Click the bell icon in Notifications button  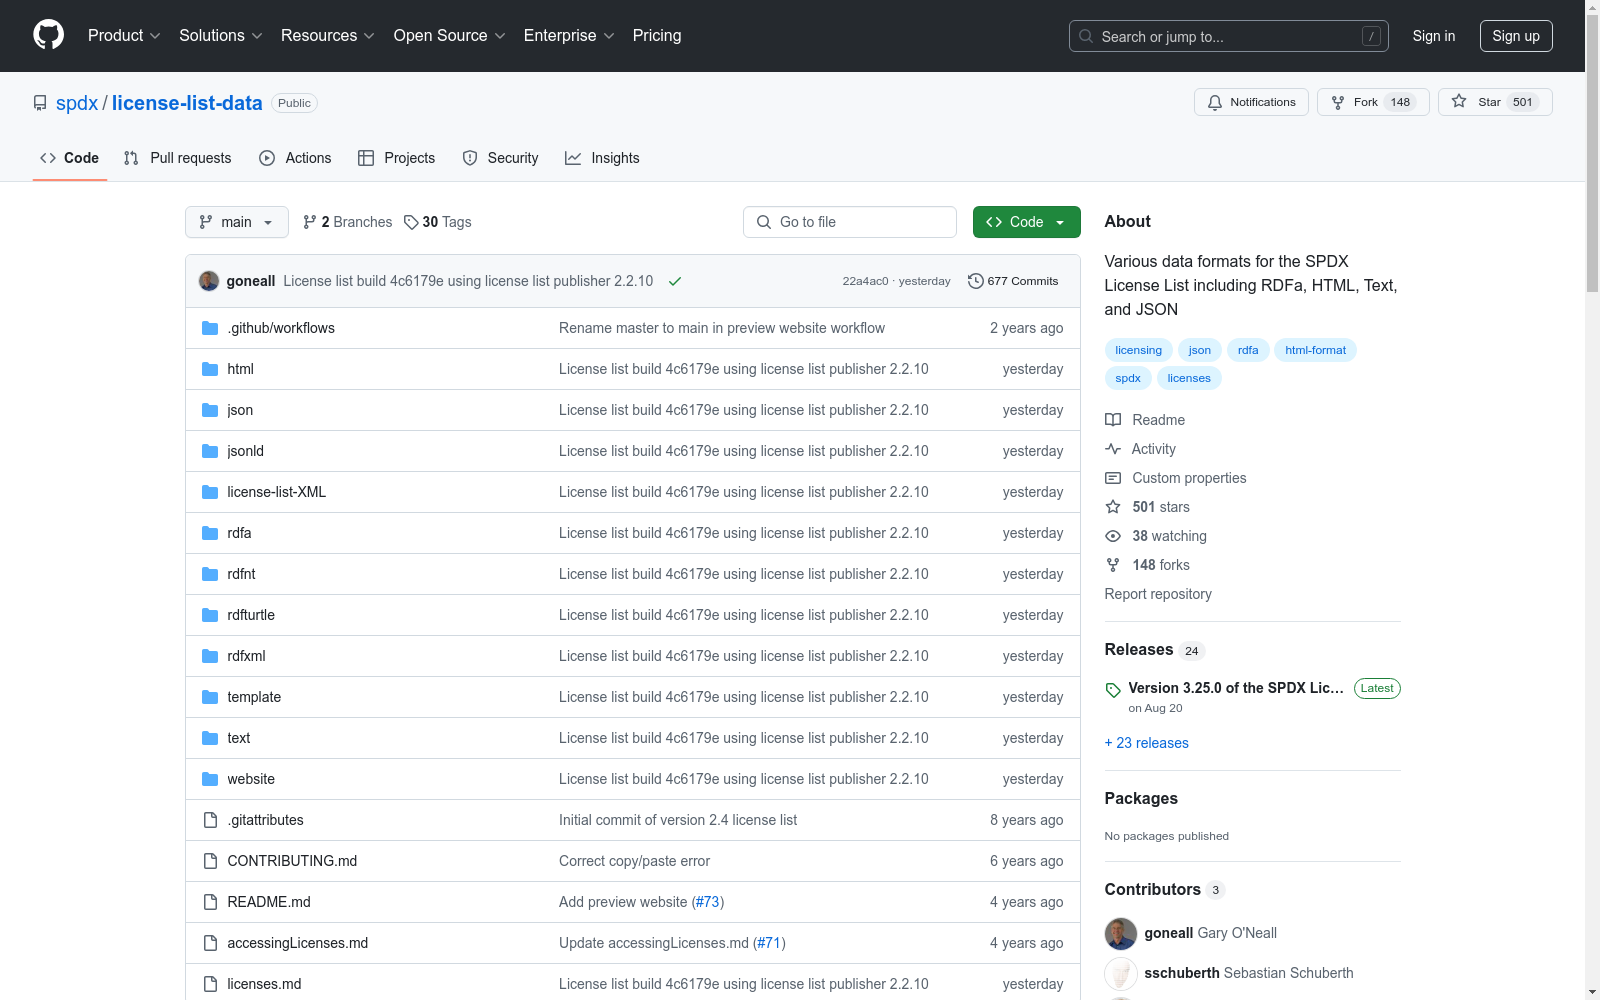tap(1215, 102)
